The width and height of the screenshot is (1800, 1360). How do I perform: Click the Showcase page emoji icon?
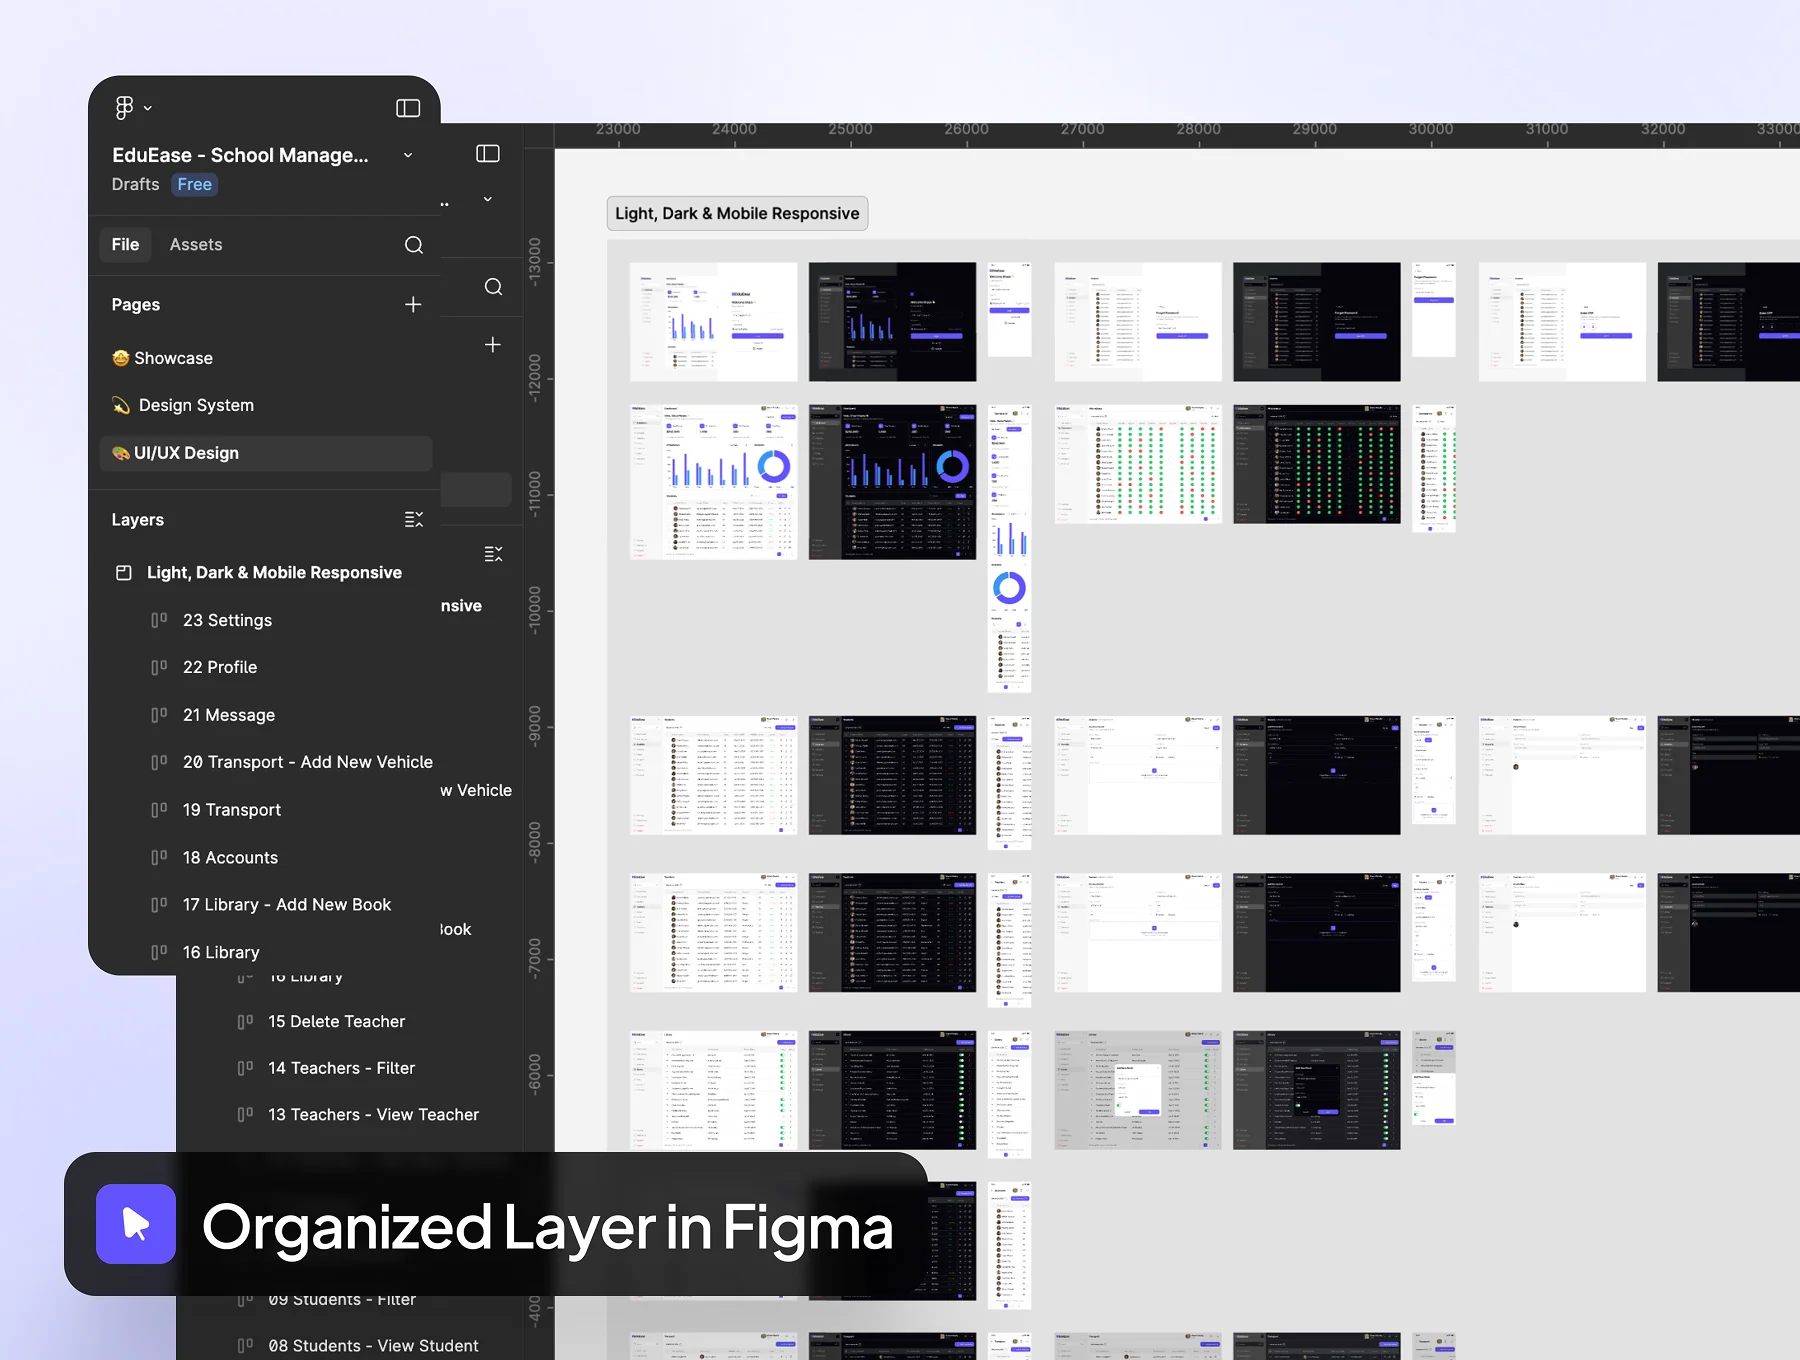(121, 358)
